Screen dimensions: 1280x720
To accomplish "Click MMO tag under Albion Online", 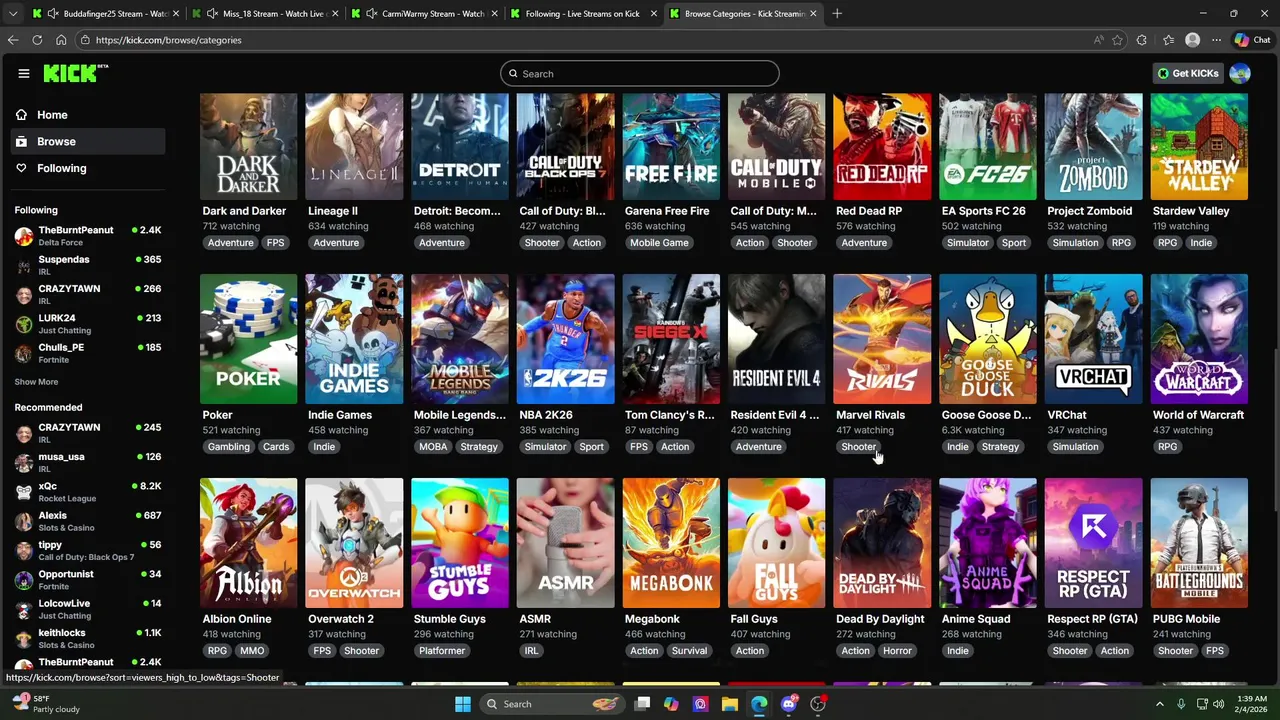I will pos(252,651).
